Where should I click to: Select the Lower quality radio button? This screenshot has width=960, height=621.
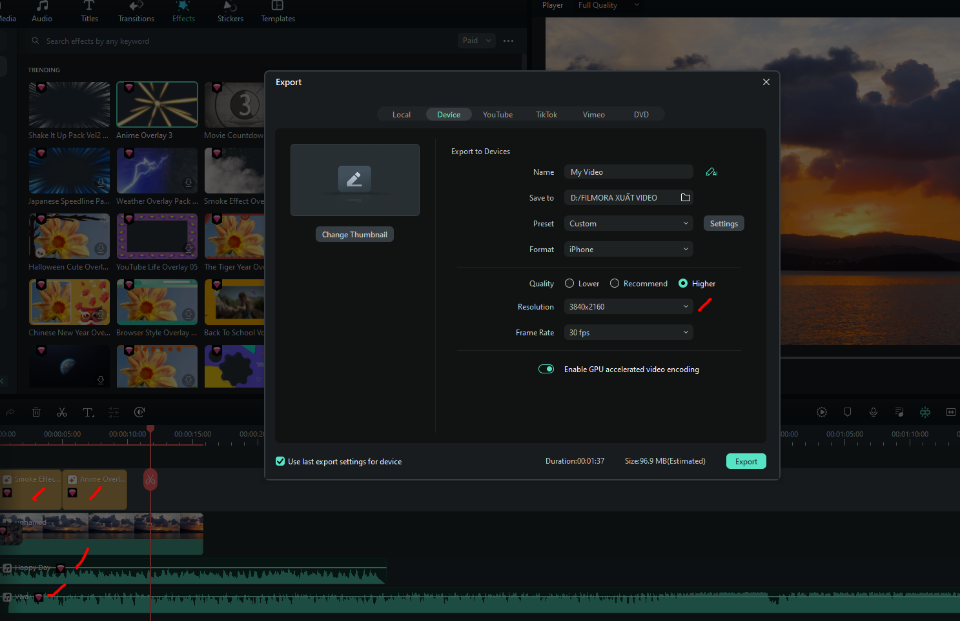click(x=570, y=284)
